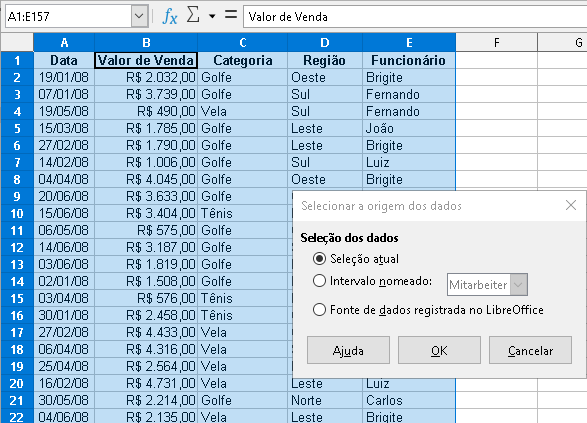Click the Ajuda button
This screenshot has width=587, height=423.
click(348, 350)
